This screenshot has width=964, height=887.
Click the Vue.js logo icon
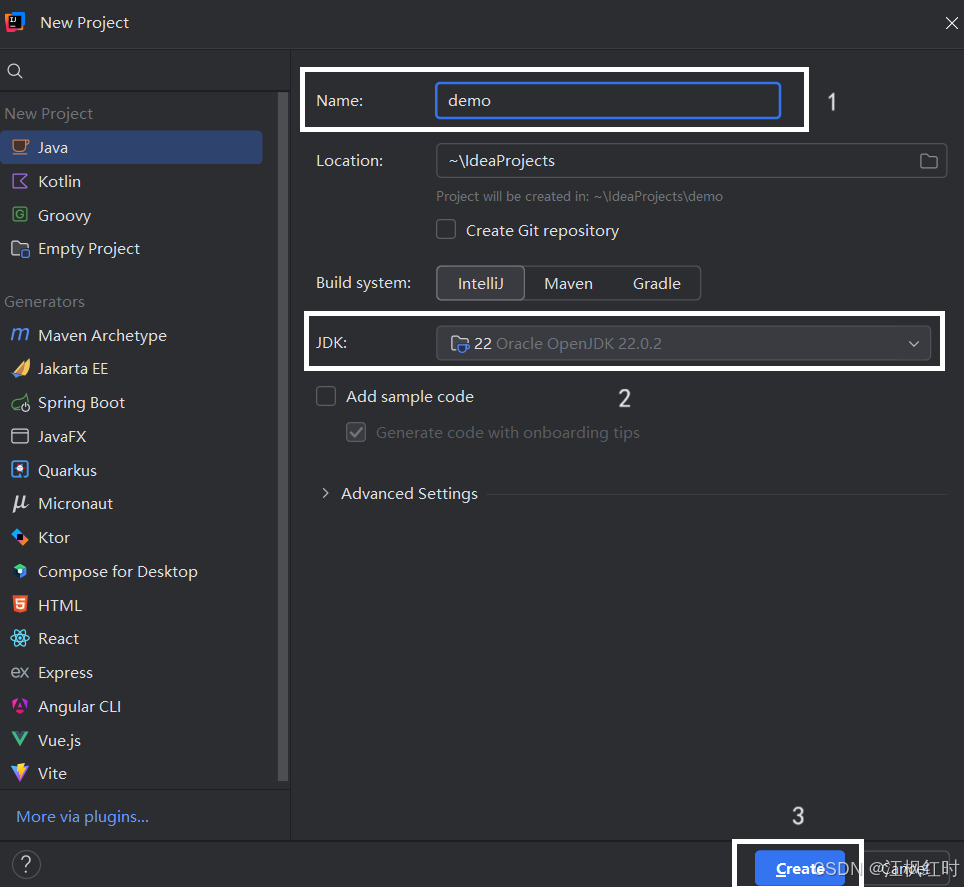(20, 739)
